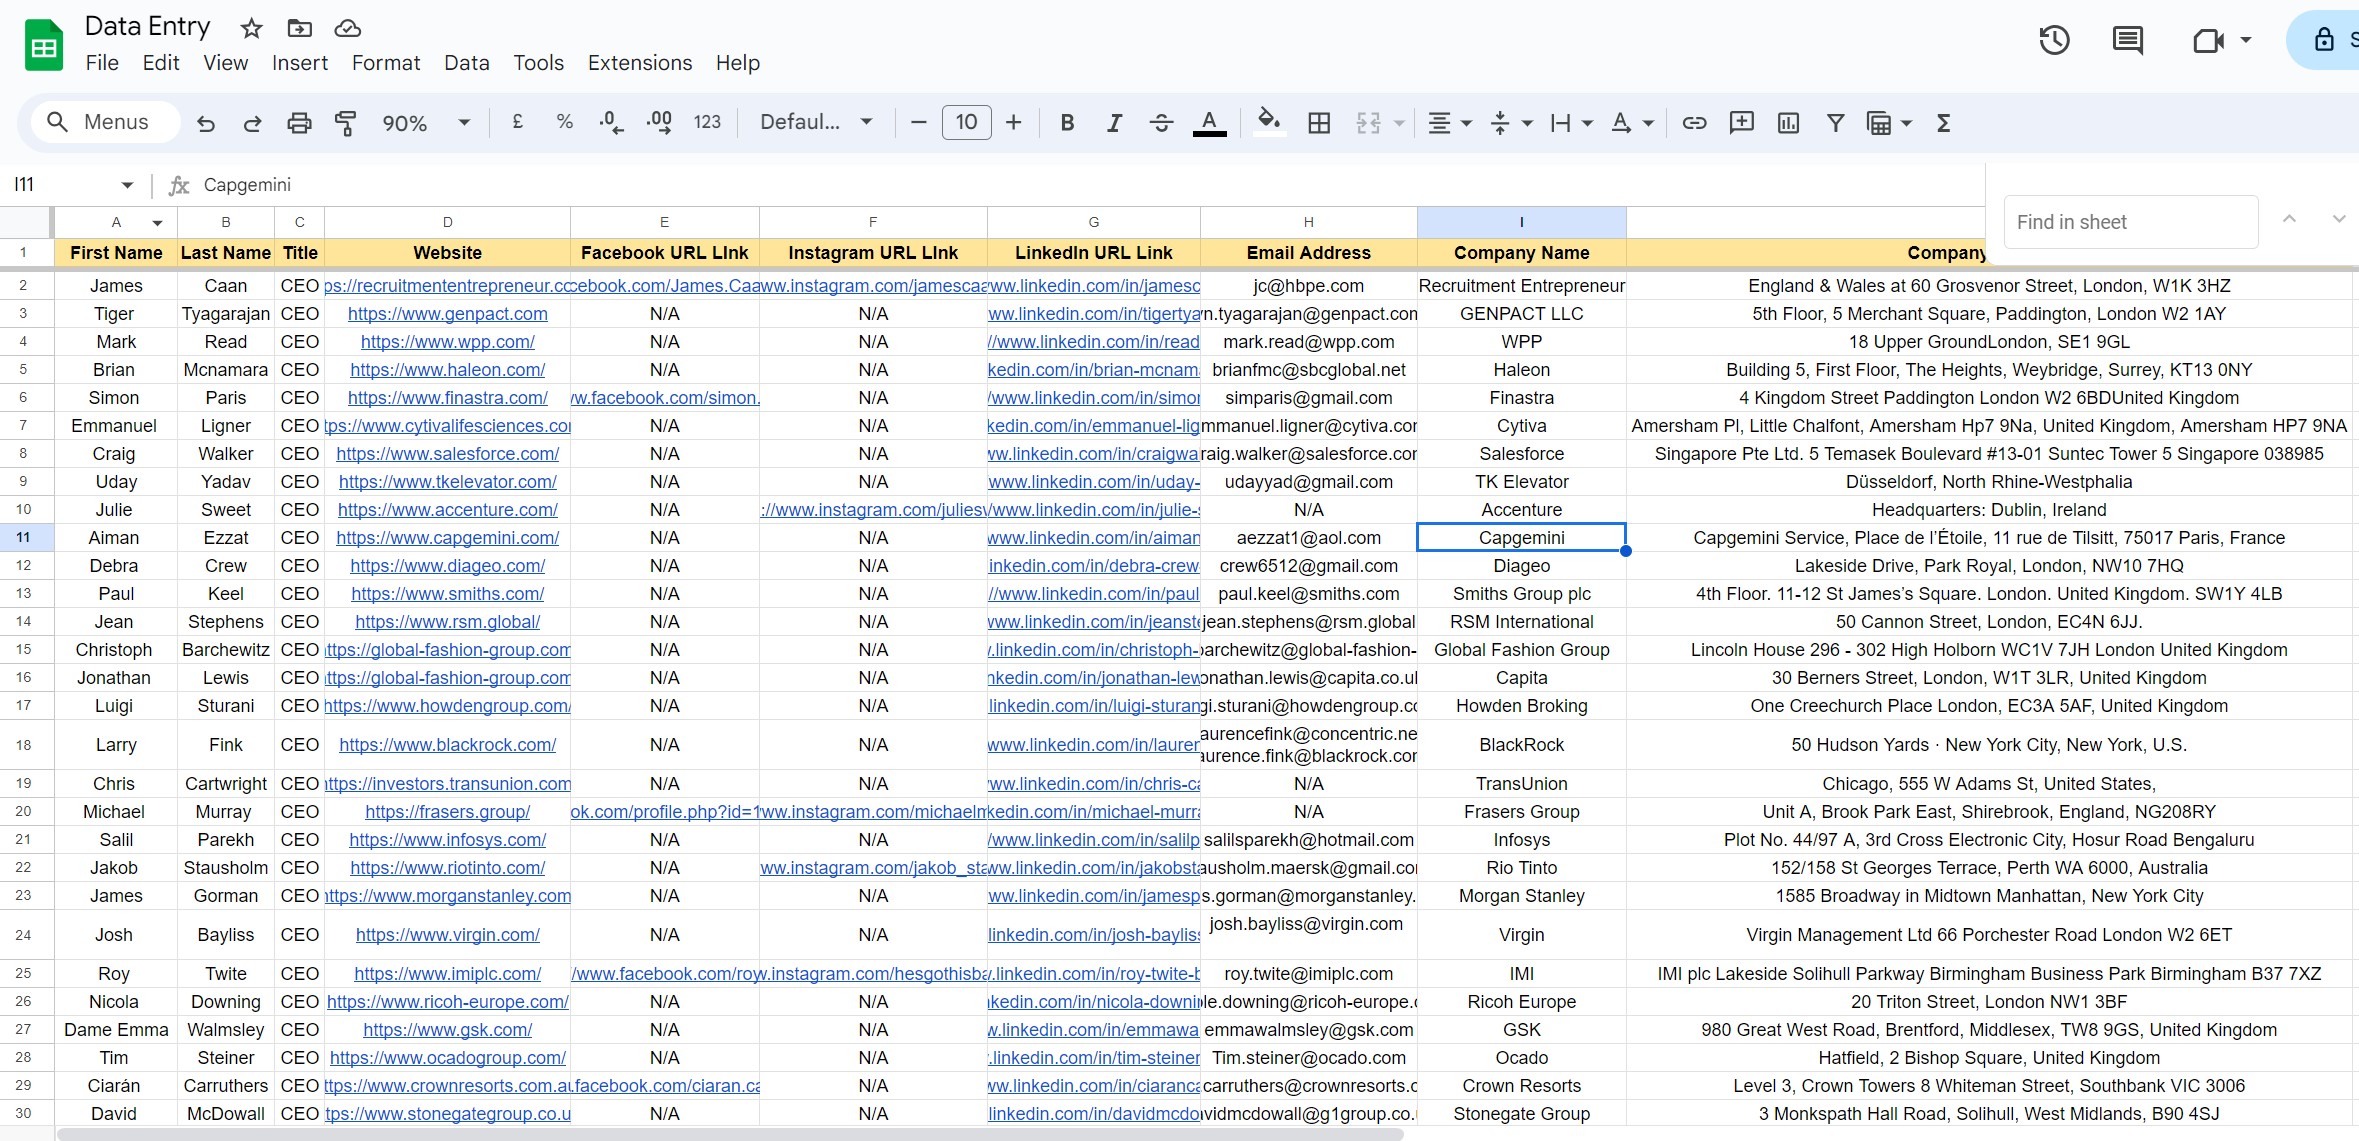Click the Functions sigma icon
Viewport: 2359px width, 1141px height.
pos(1943,123)
